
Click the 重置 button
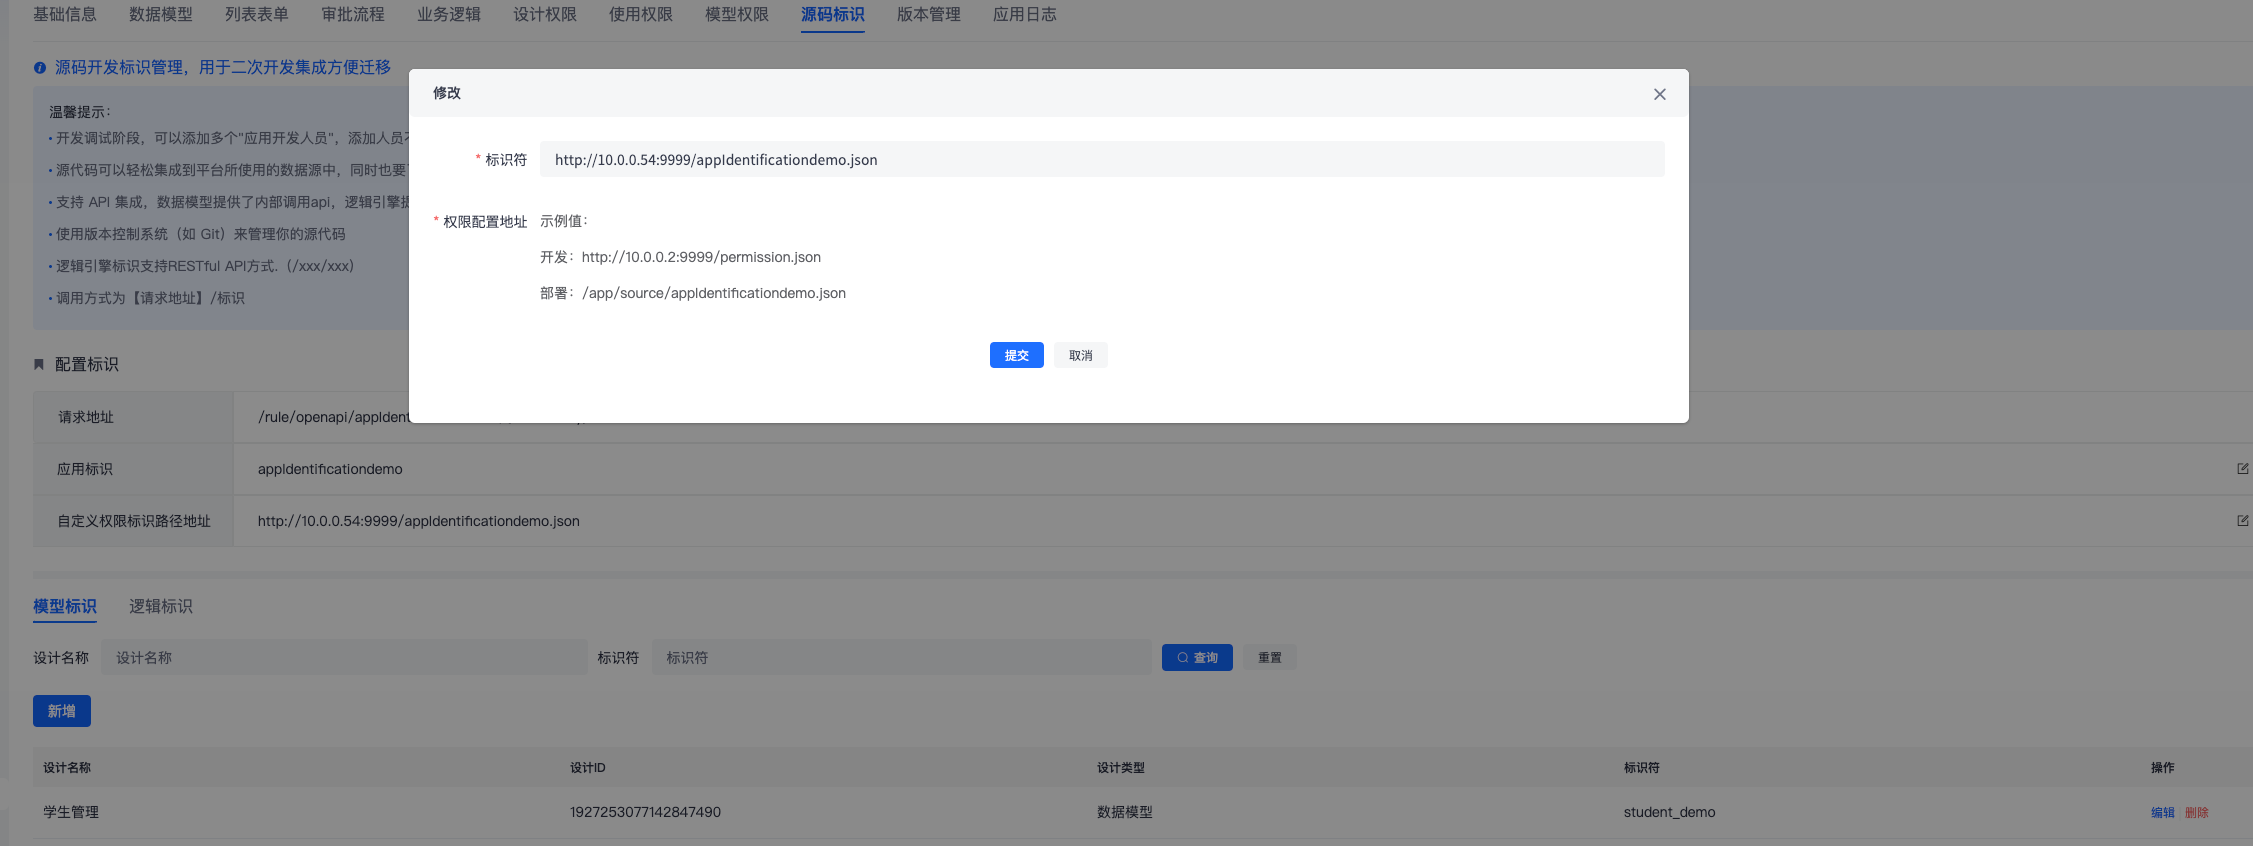pyautogui.click(x=1270, y=657)
